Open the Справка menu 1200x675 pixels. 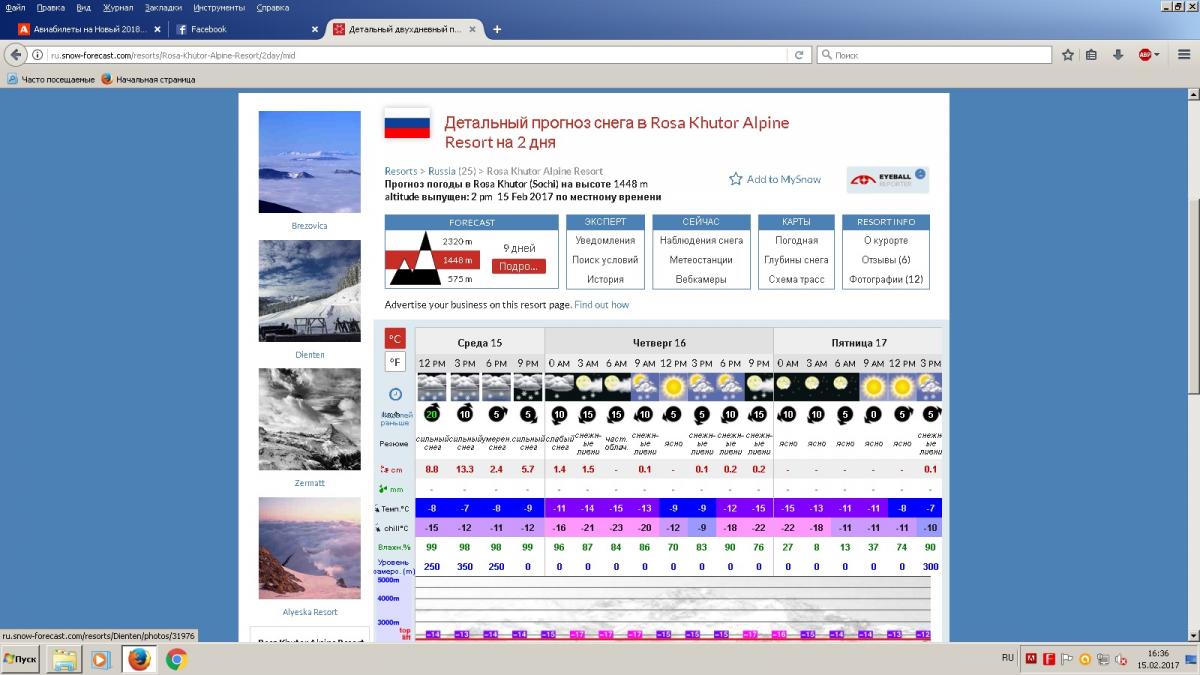click(273, 7)
